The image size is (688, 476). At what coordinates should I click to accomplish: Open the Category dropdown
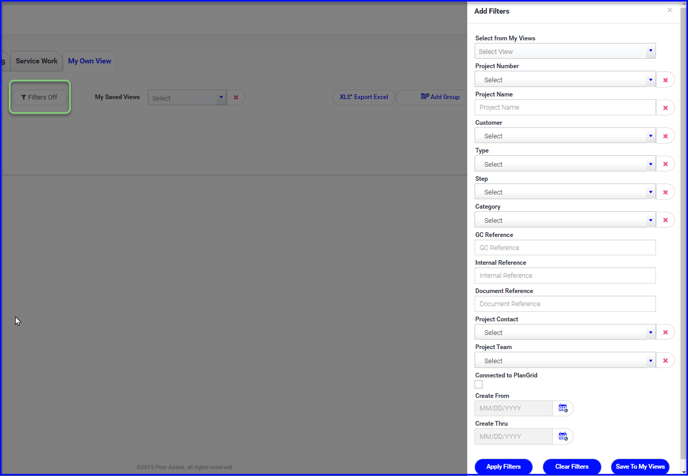tap(565, 220)
